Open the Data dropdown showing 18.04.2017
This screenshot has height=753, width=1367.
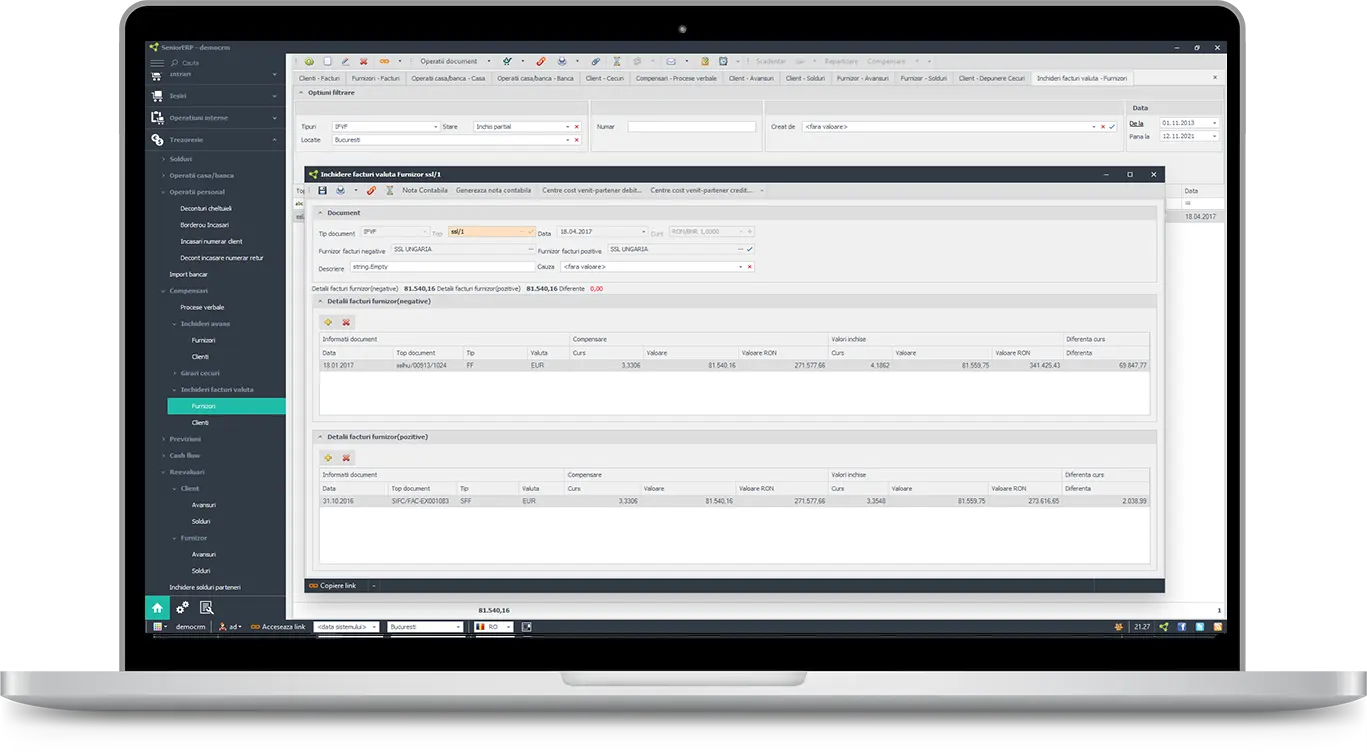pyautogui.click(x=643, y=232)
